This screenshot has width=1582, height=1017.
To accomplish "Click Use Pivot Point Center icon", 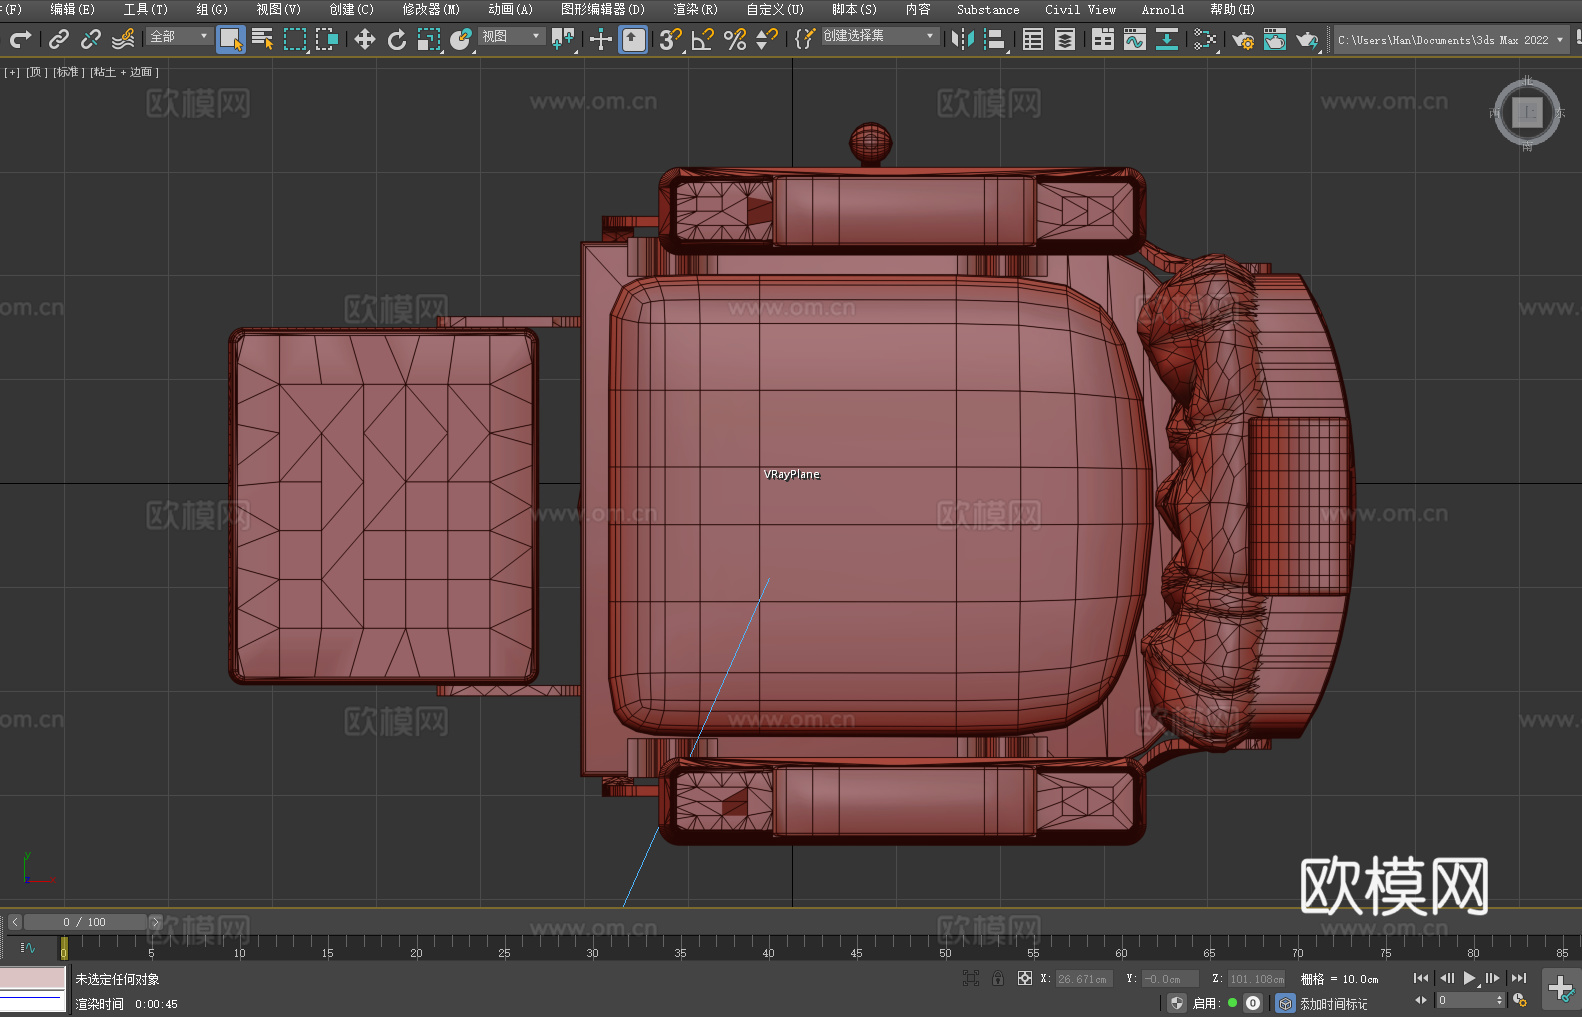I will pyautogui.click(x=563, y=39).
